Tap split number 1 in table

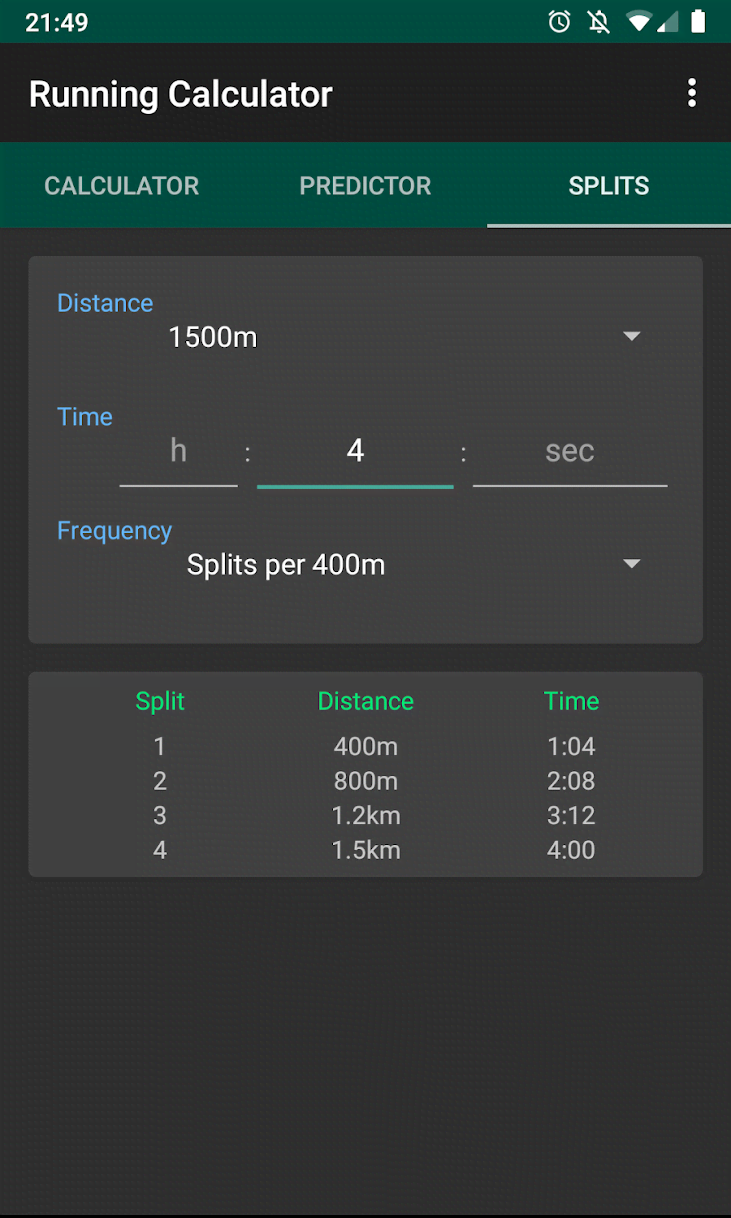point(160,747)
